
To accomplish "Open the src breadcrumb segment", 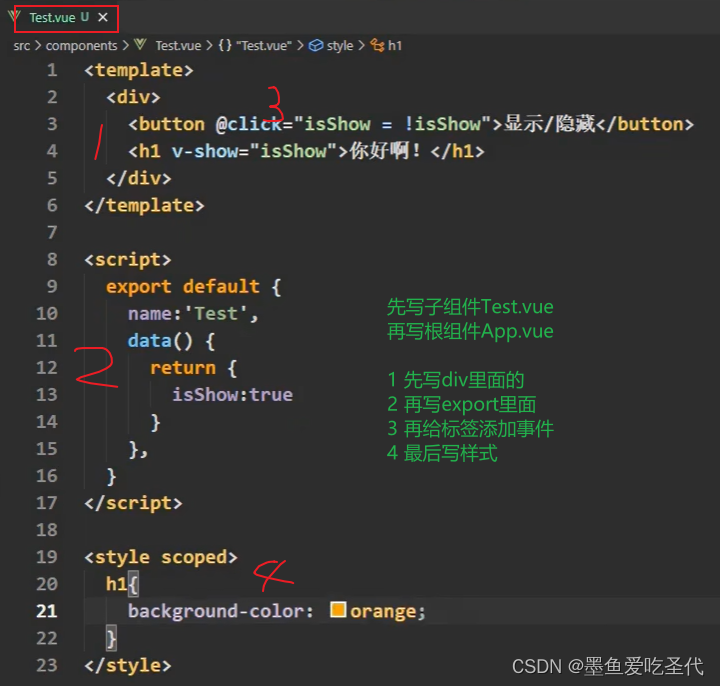I will [22, 45].
